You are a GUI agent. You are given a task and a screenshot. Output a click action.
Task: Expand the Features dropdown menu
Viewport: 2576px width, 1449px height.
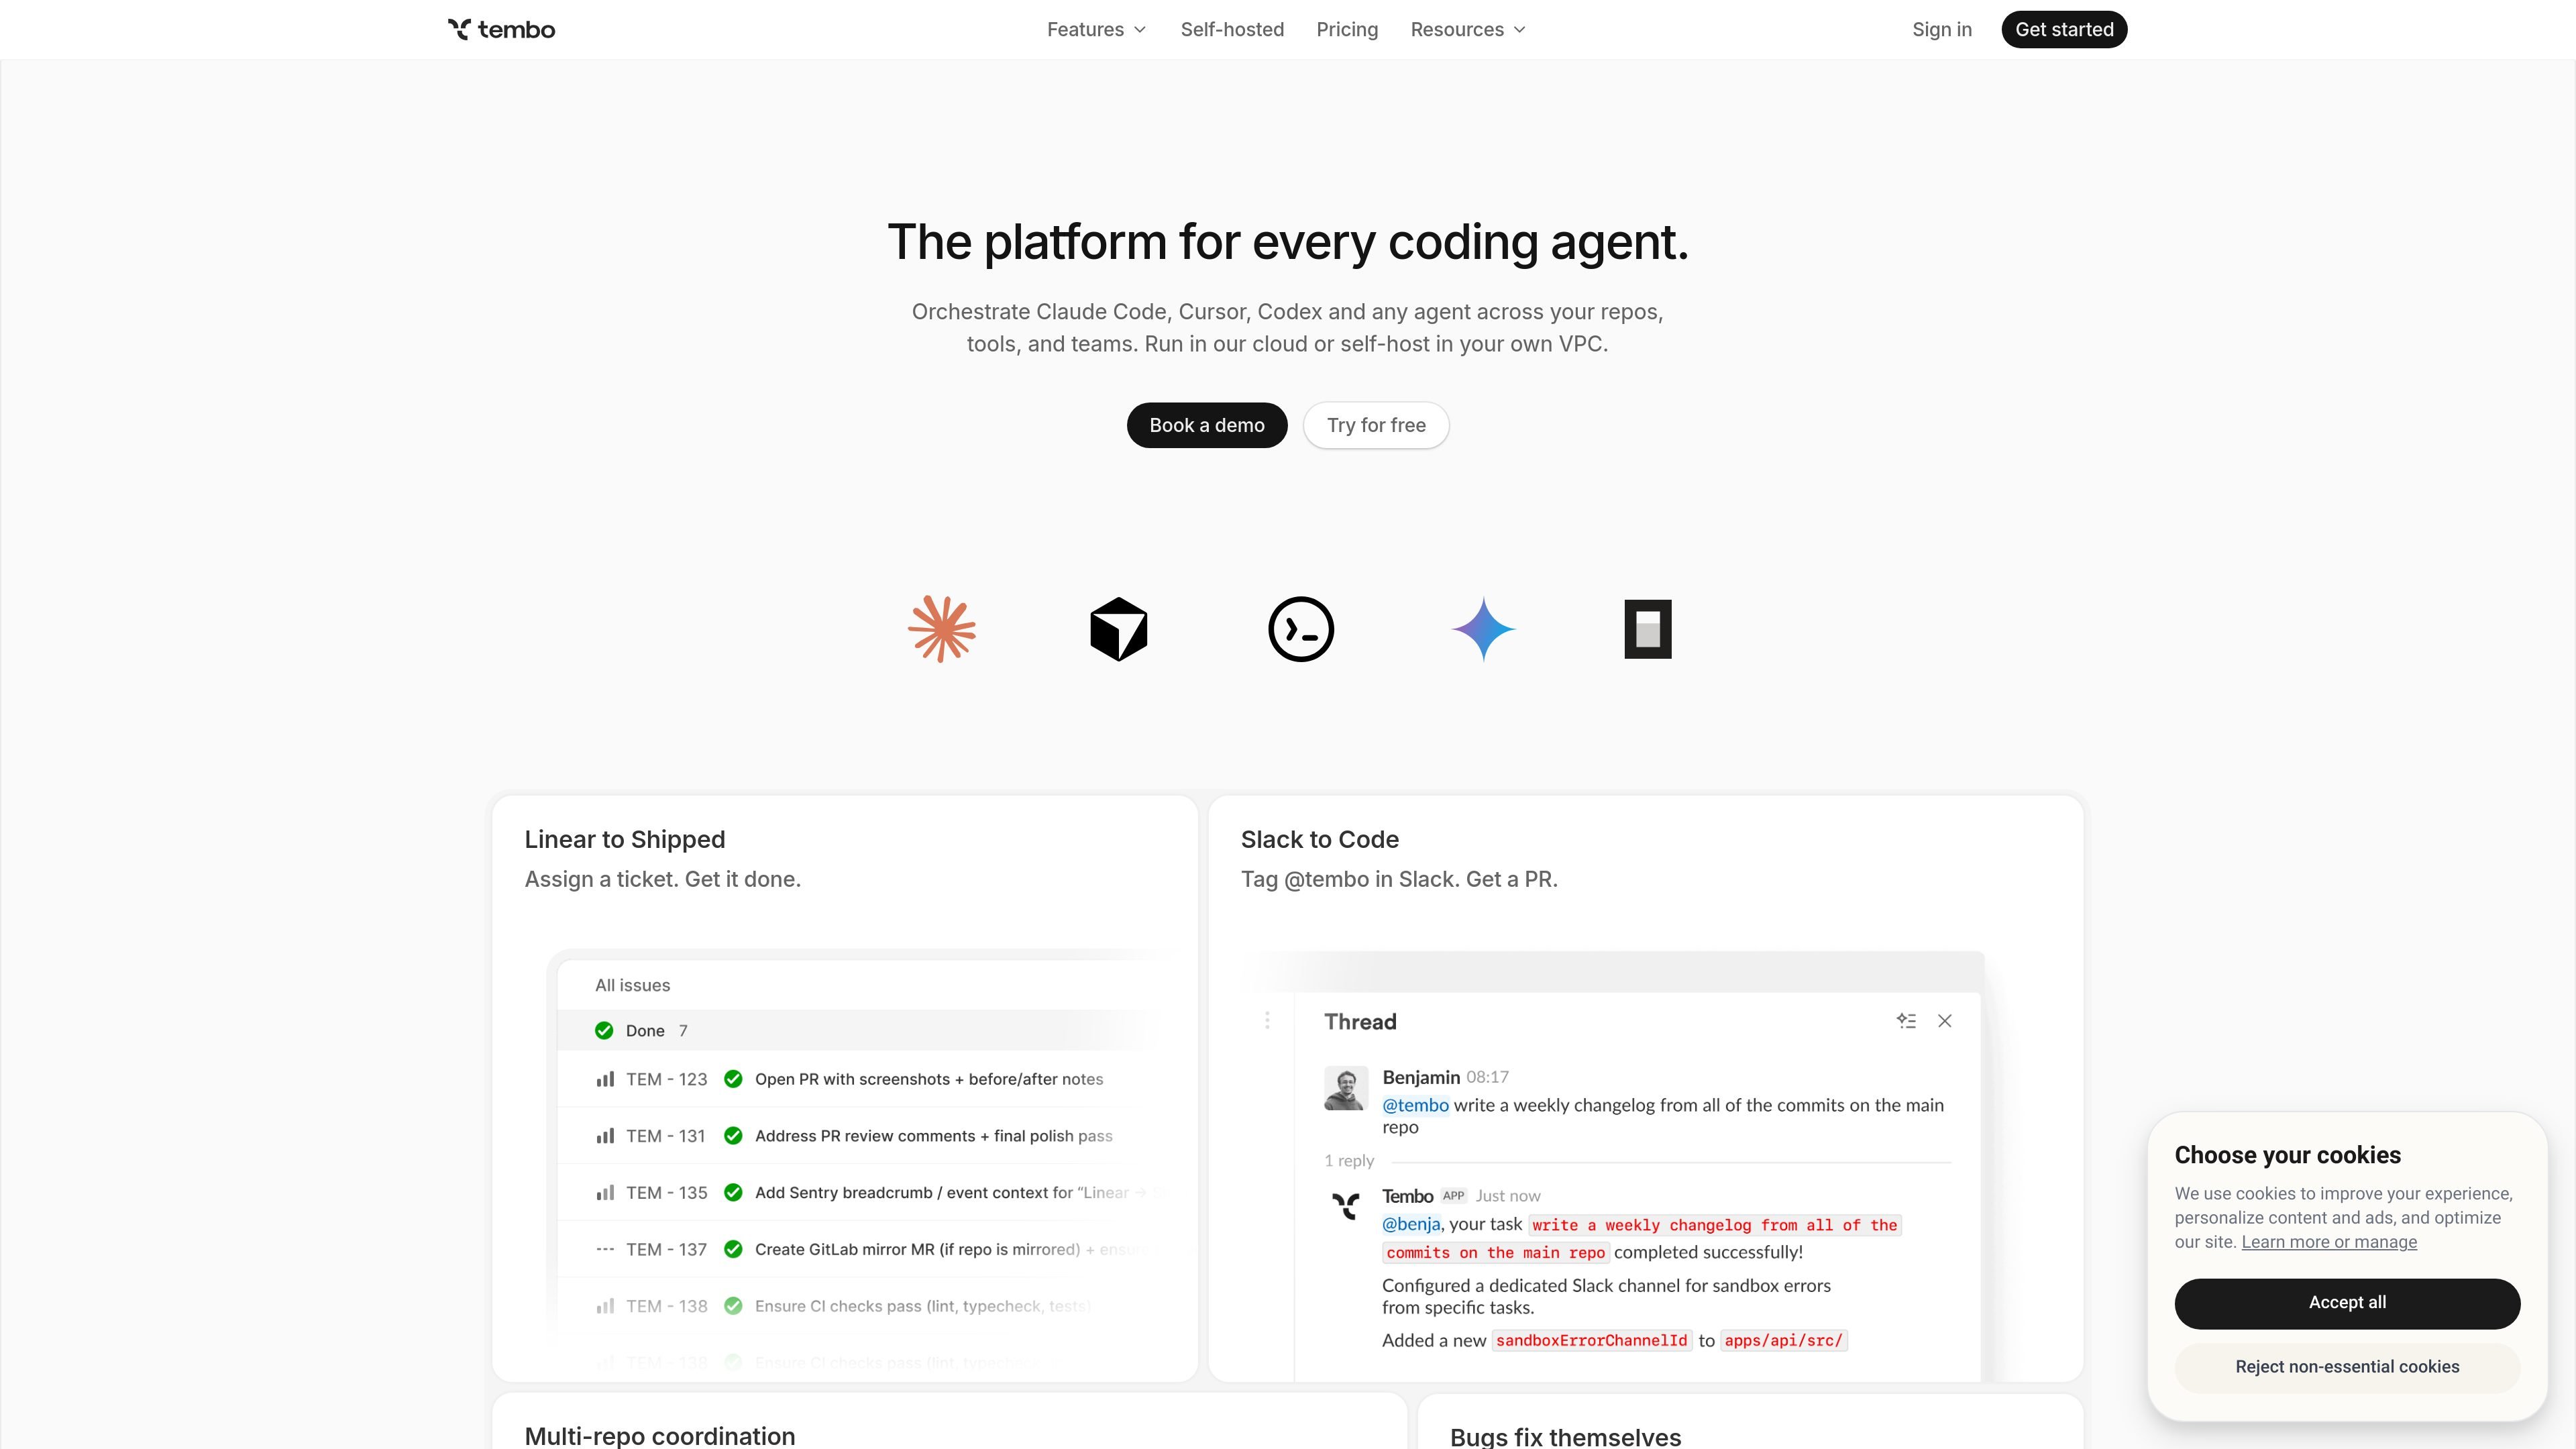point(1096,30)
